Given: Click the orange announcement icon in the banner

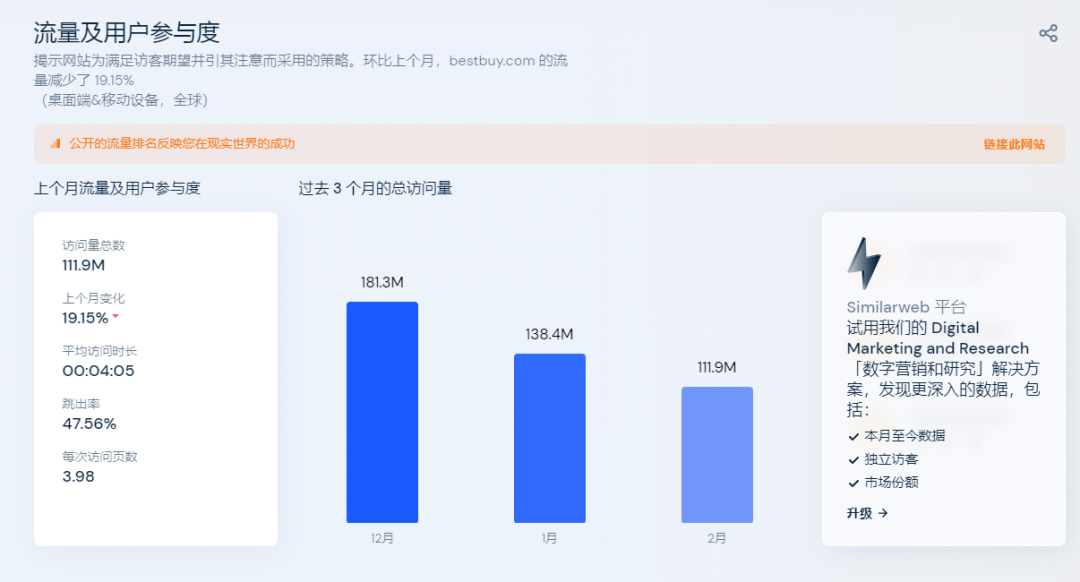Looking at the screenshot, I should coord(56,144).
